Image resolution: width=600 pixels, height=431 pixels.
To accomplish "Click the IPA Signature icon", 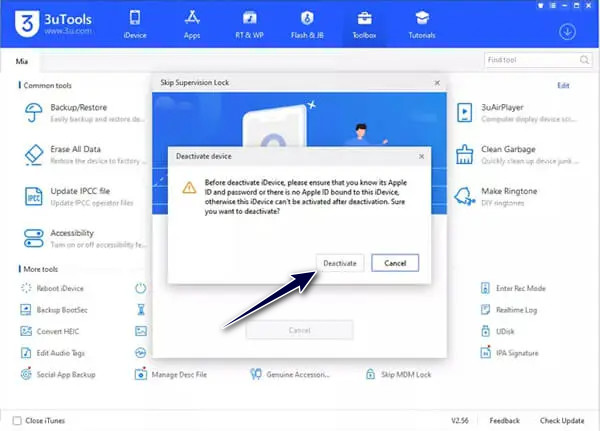I will point(485,352).
